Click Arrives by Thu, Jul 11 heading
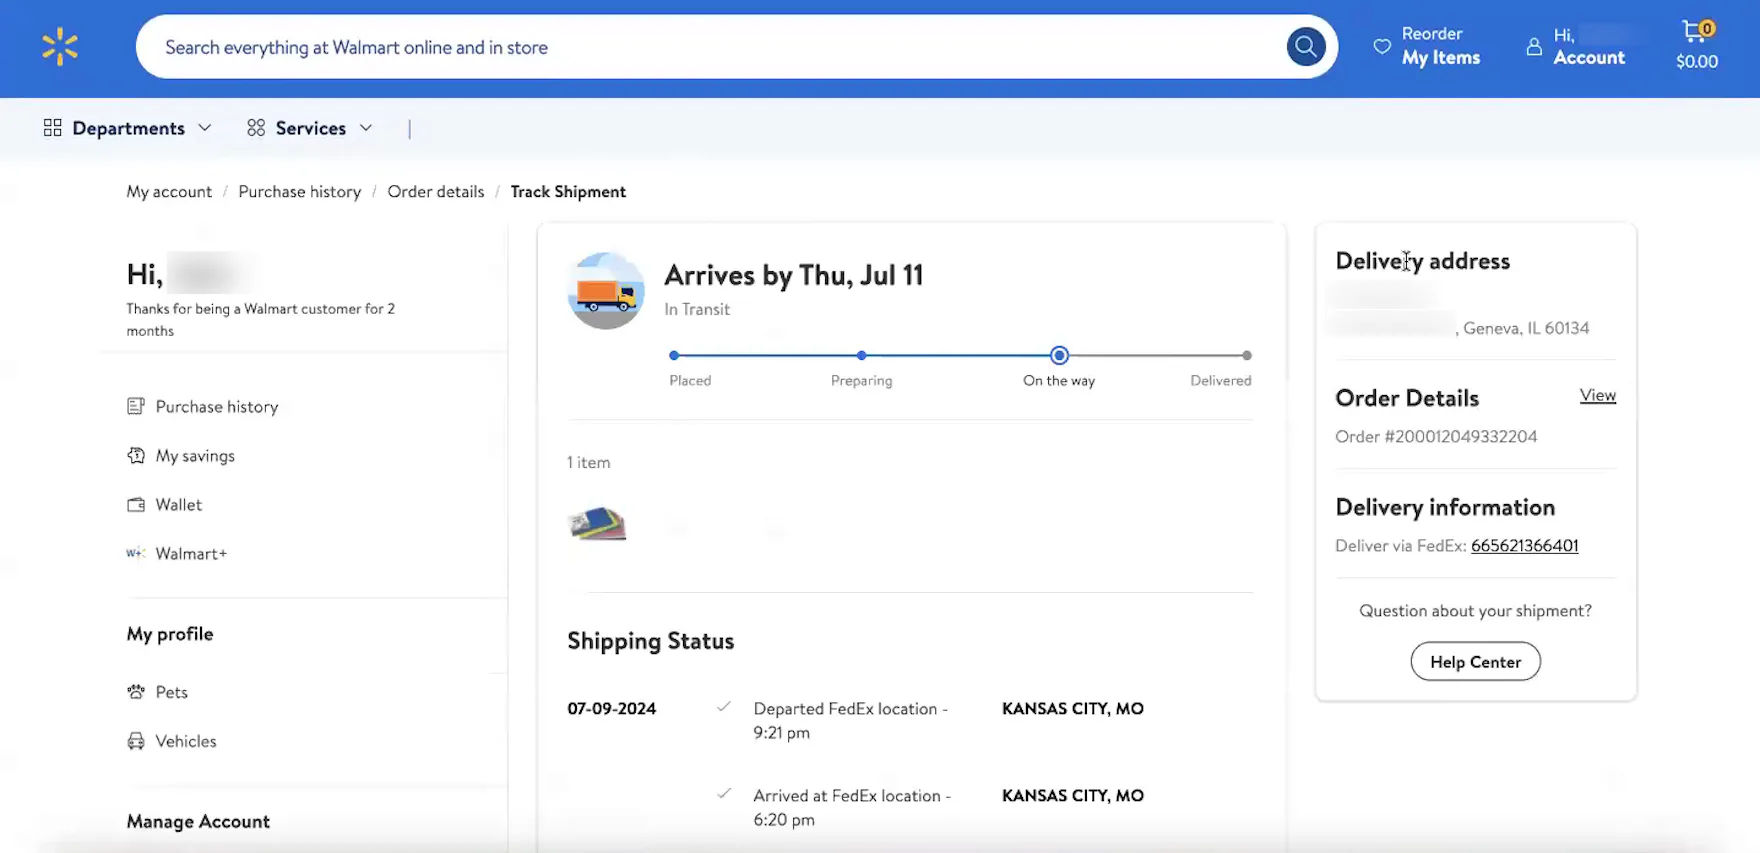 [794, 274]
